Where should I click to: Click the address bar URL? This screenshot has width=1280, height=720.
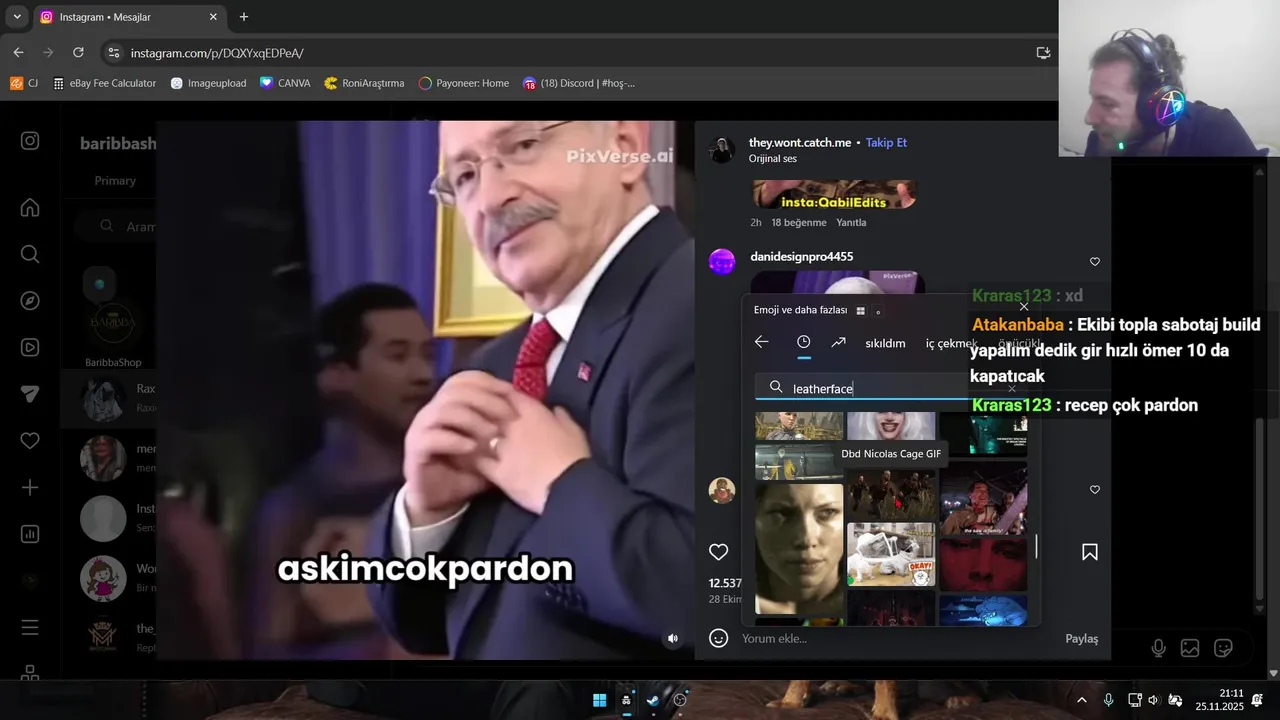tap(217, 53)
